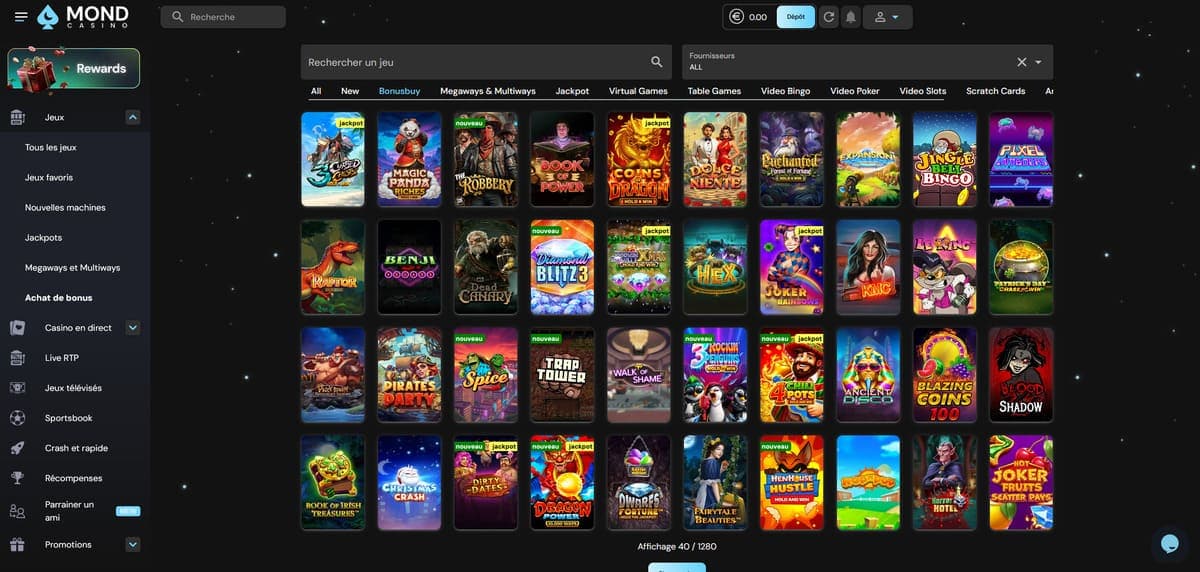Open the Dead Canary game
Image resolution: width=1200 pixels, height=572 pixels.
pos(485,267)
